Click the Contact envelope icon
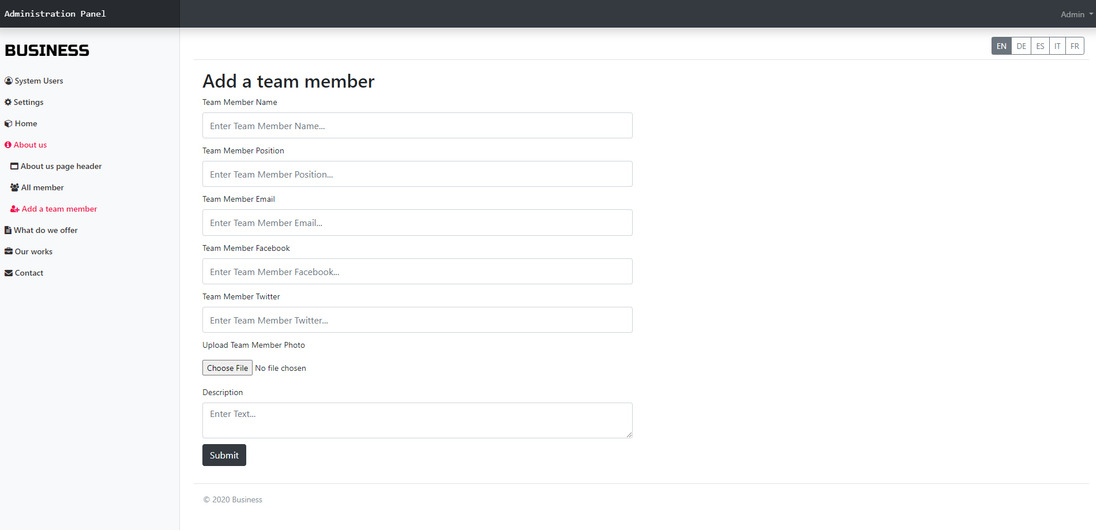This screenshot has width=1096, height=531. point(8,273)
